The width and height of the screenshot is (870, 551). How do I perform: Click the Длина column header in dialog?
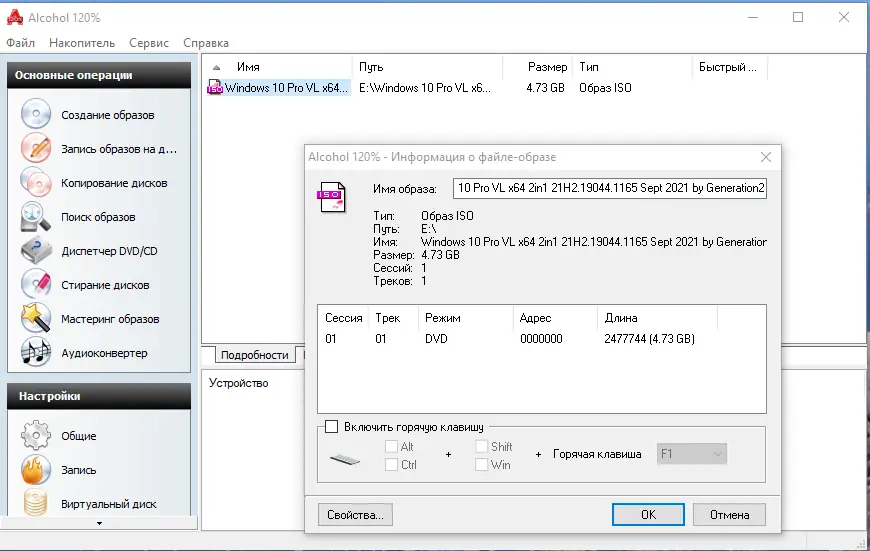point(657,318)
